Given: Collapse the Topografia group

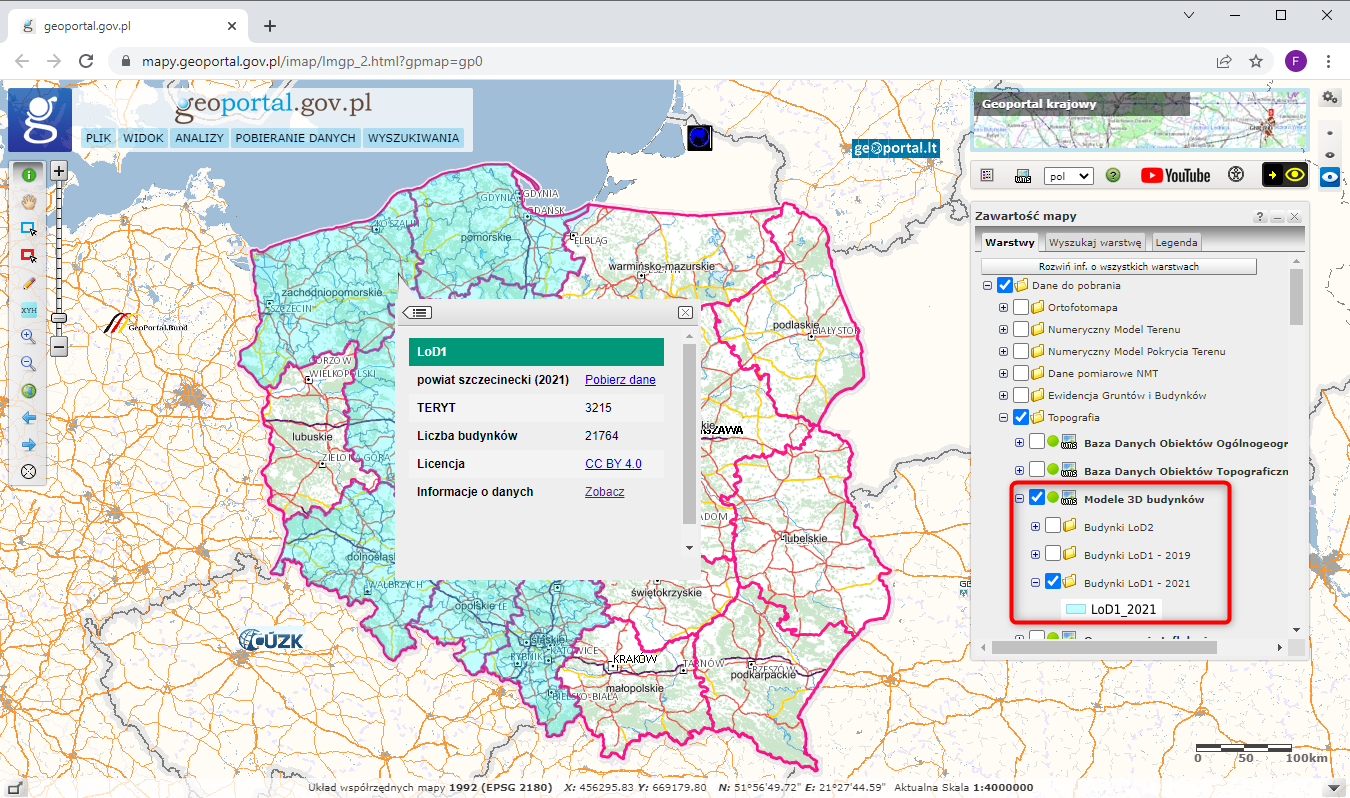Looking at the screenshot, I should point(1003,417).
